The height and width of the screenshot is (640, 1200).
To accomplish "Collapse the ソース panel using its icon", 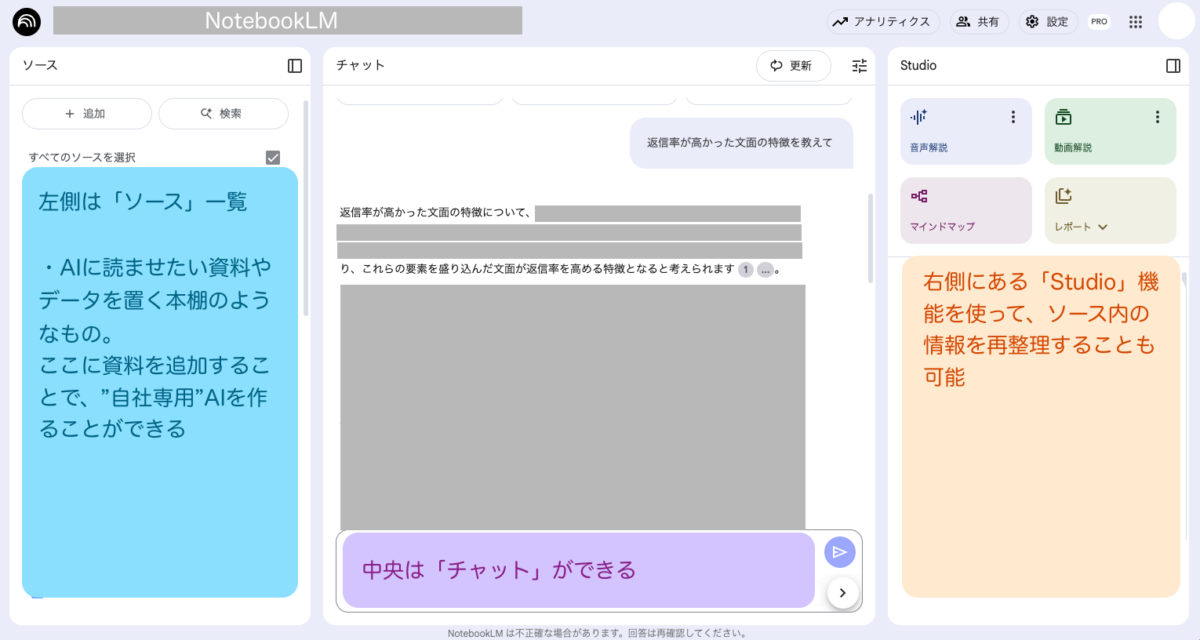I will 295,66.
